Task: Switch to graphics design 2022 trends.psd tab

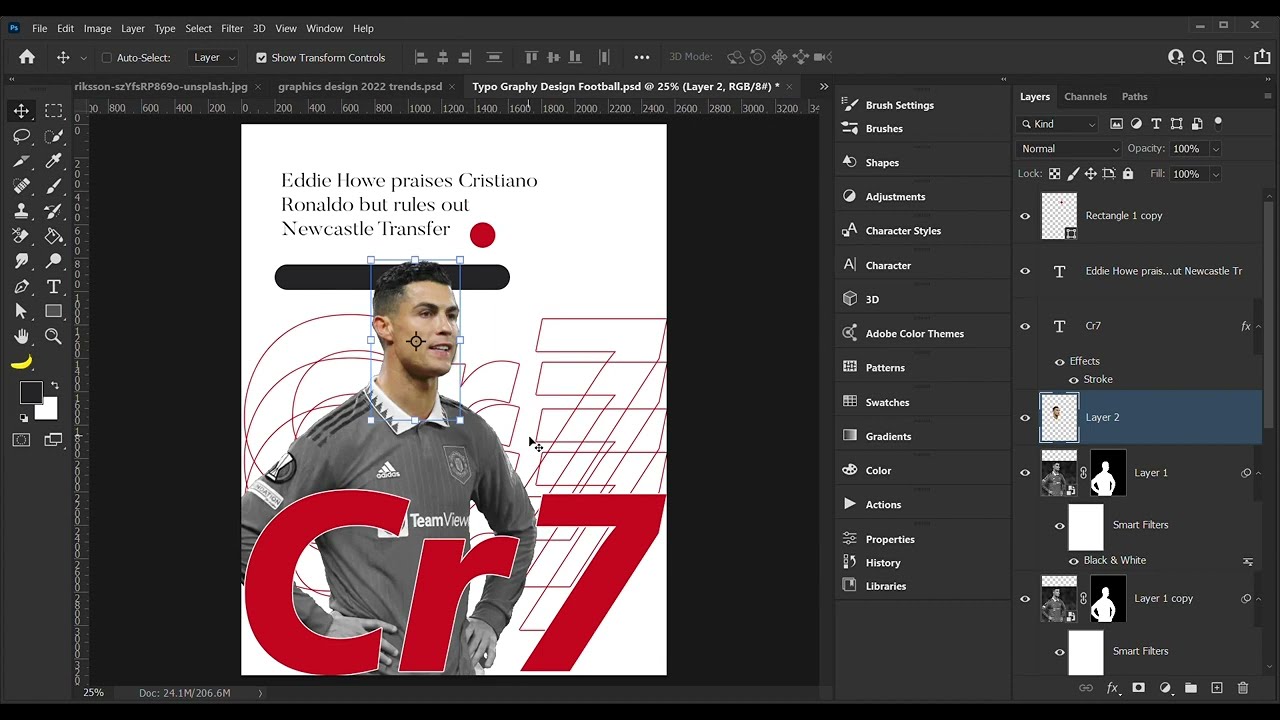Action: point(360,87)
